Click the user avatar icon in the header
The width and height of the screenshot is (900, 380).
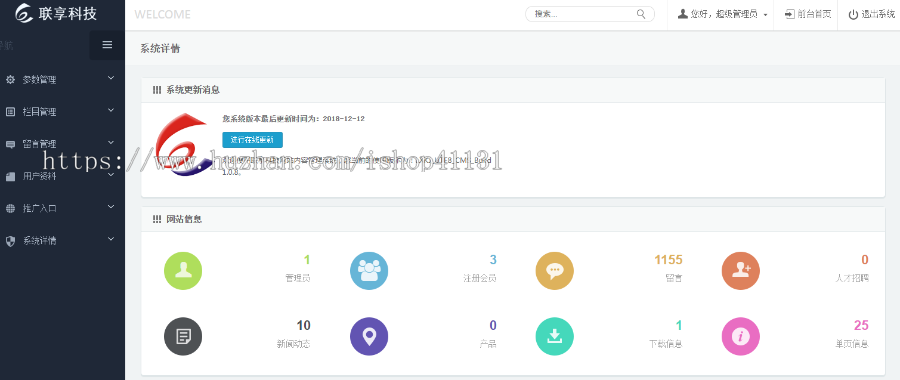(682, 14)
